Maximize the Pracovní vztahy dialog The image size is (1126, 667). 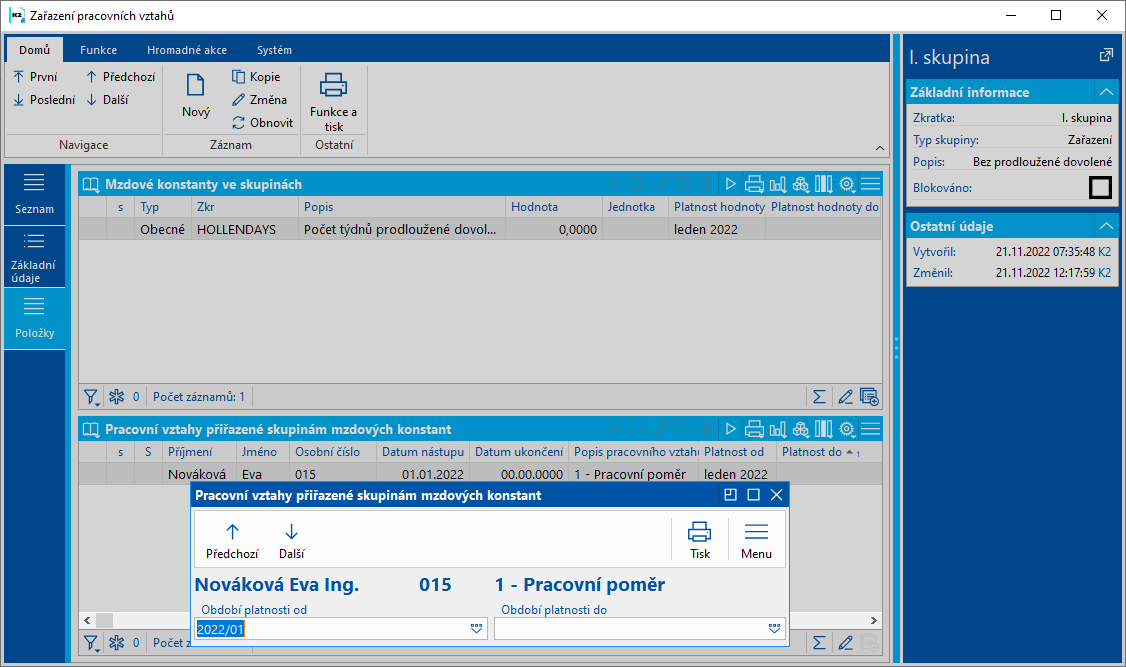(753, 495)
